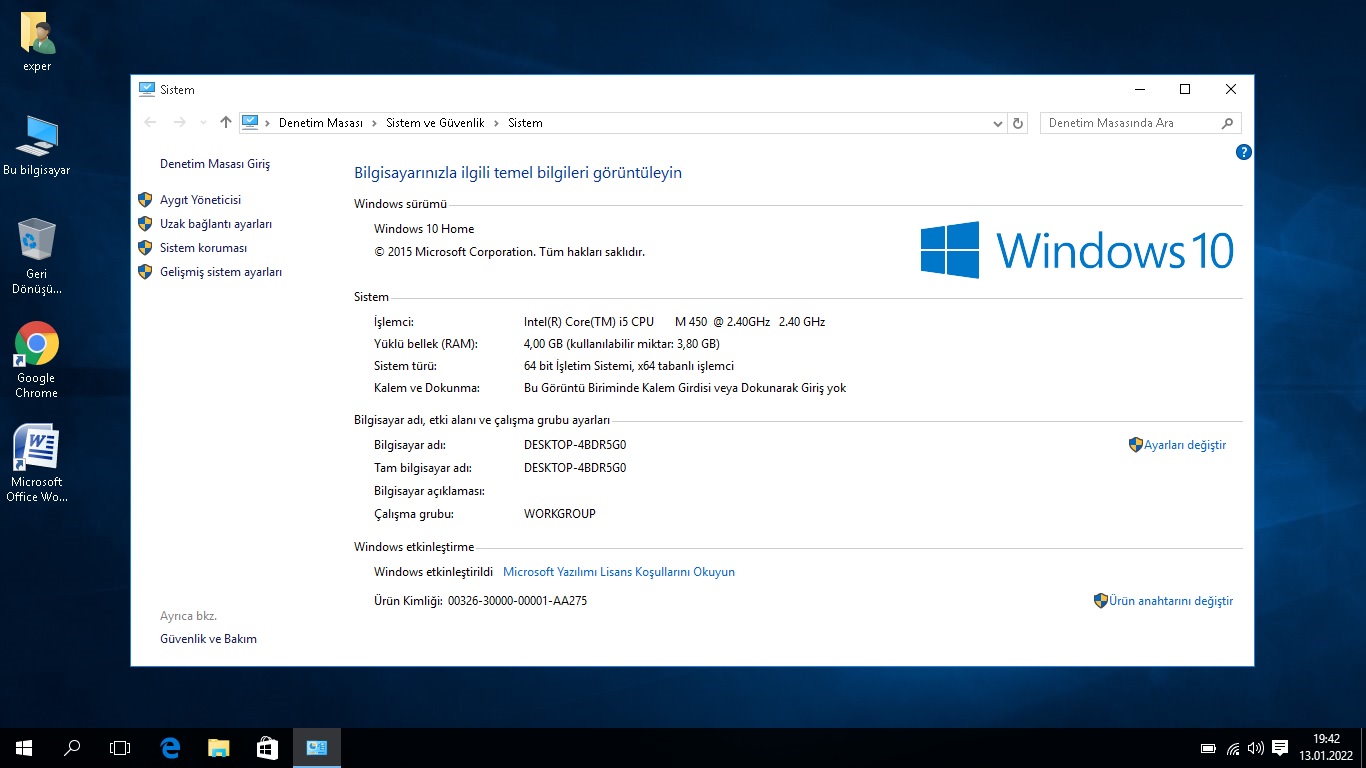Select the 4,00 GB RAM value

(x=621, y=344)
